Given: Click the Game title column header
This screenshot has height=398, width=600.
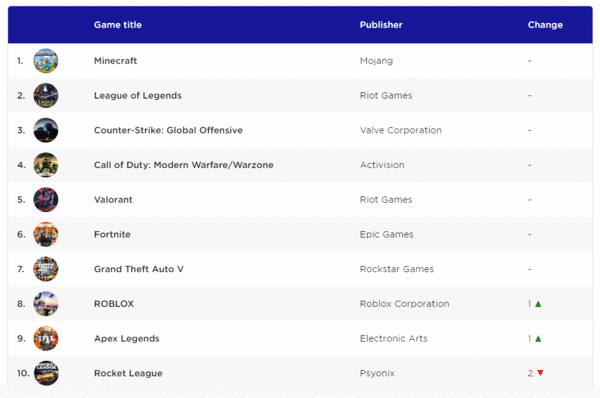Looking at the screenshot, I should (x=118, y=25).
